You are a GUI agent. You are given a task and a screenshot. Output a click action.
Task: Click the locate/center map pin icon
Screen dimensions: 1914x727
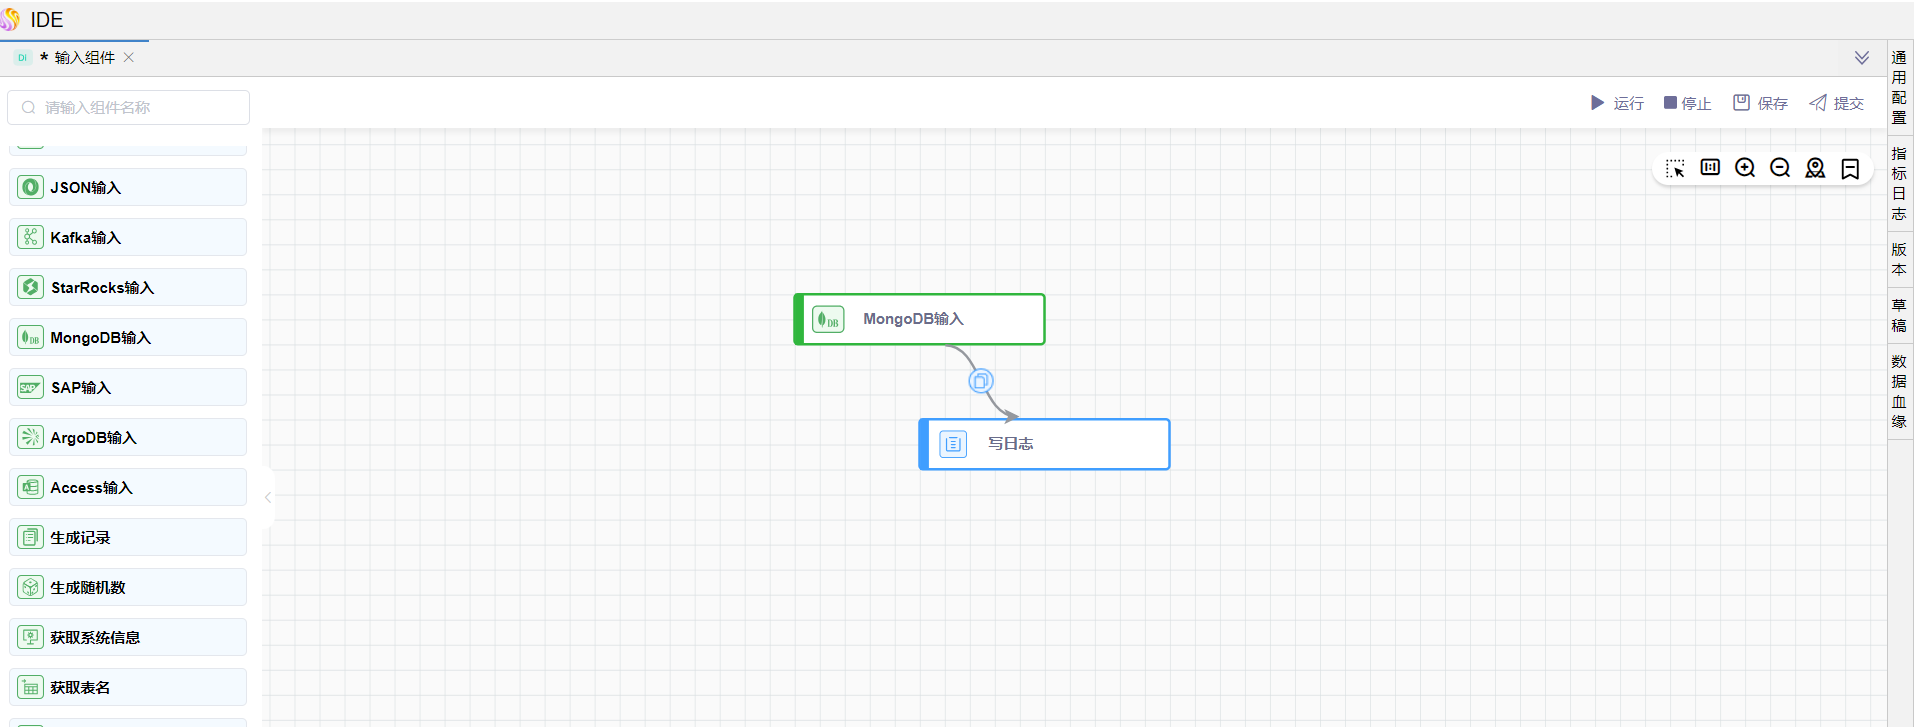(x=1815, y=168)
